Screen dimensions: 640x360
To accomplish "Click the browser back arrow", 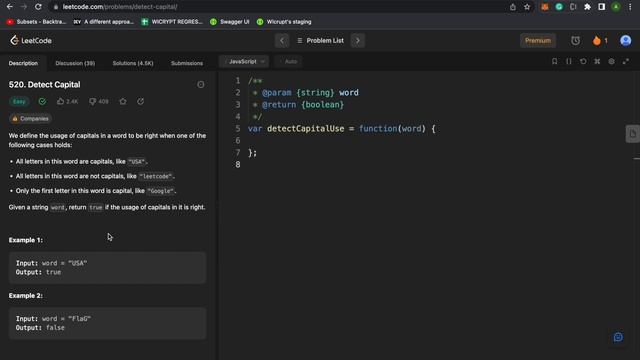I will pos(9,7).
